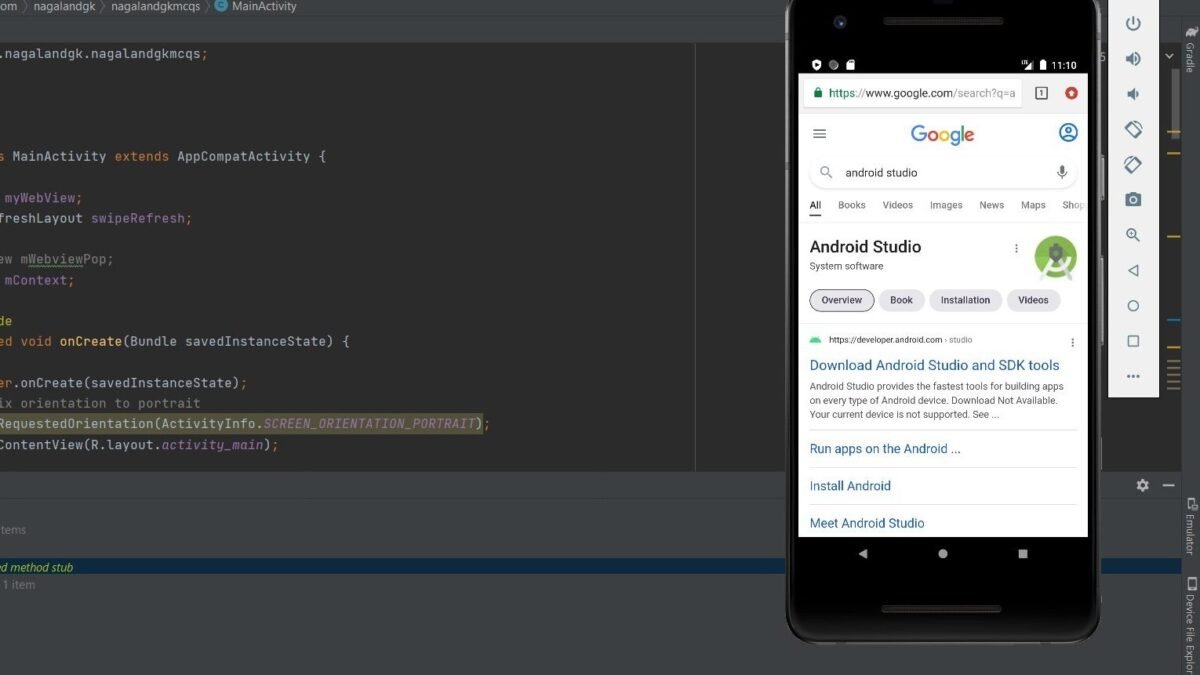The width and height of the screenshot is (1200, 675).
Task: Select the All search results tab
Action: [815, 205]
